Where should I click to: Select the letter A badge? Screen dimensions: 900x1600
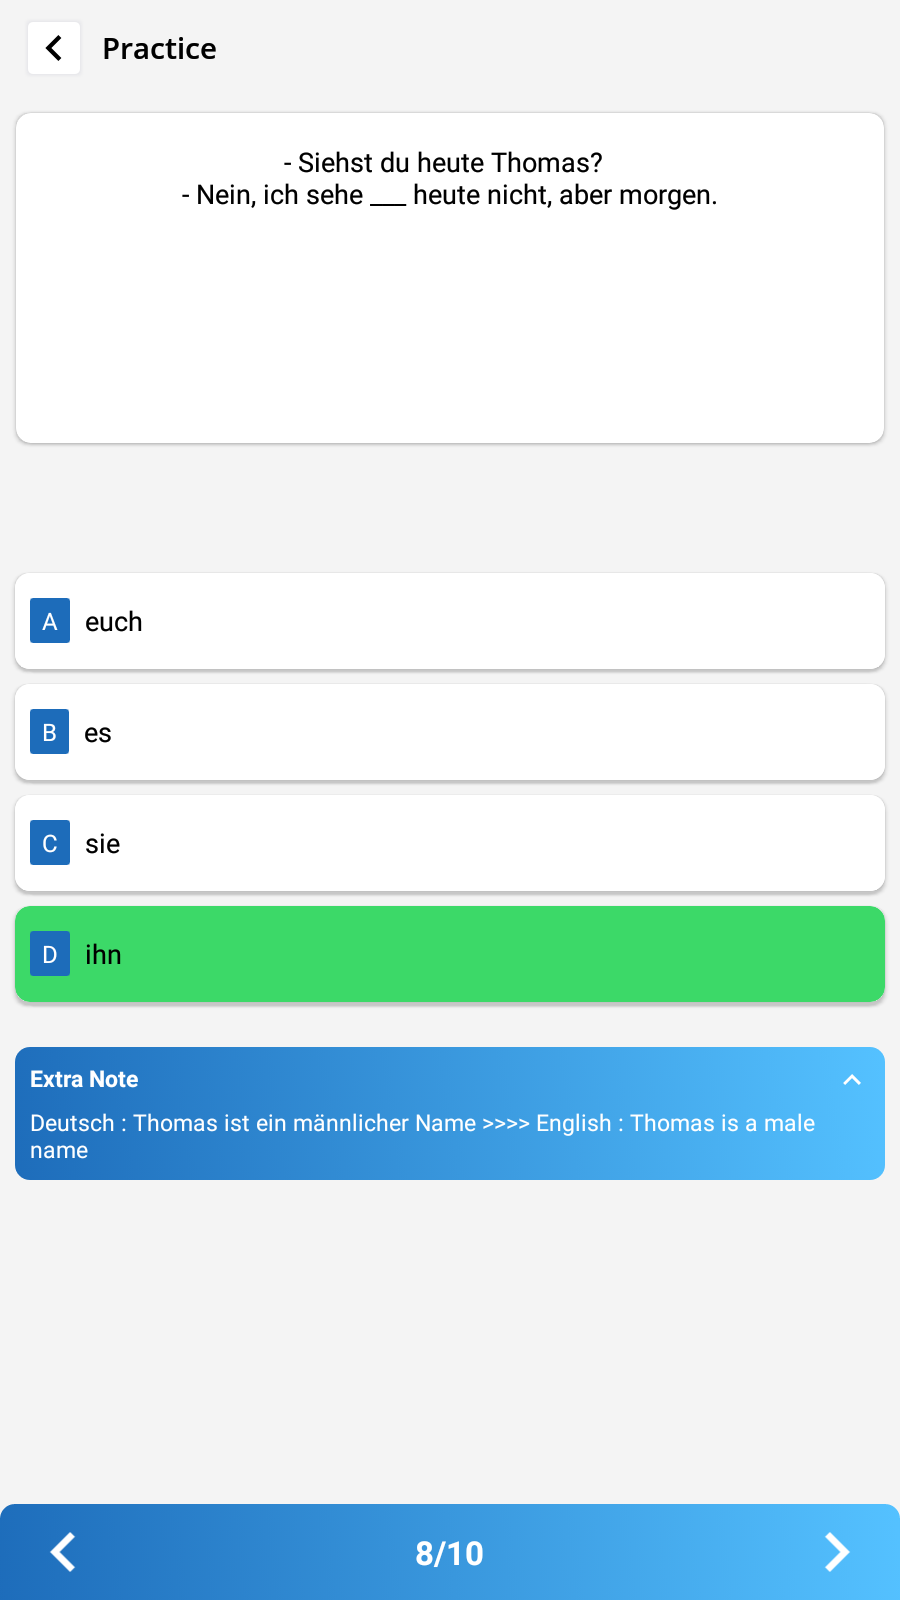[50, 621]
